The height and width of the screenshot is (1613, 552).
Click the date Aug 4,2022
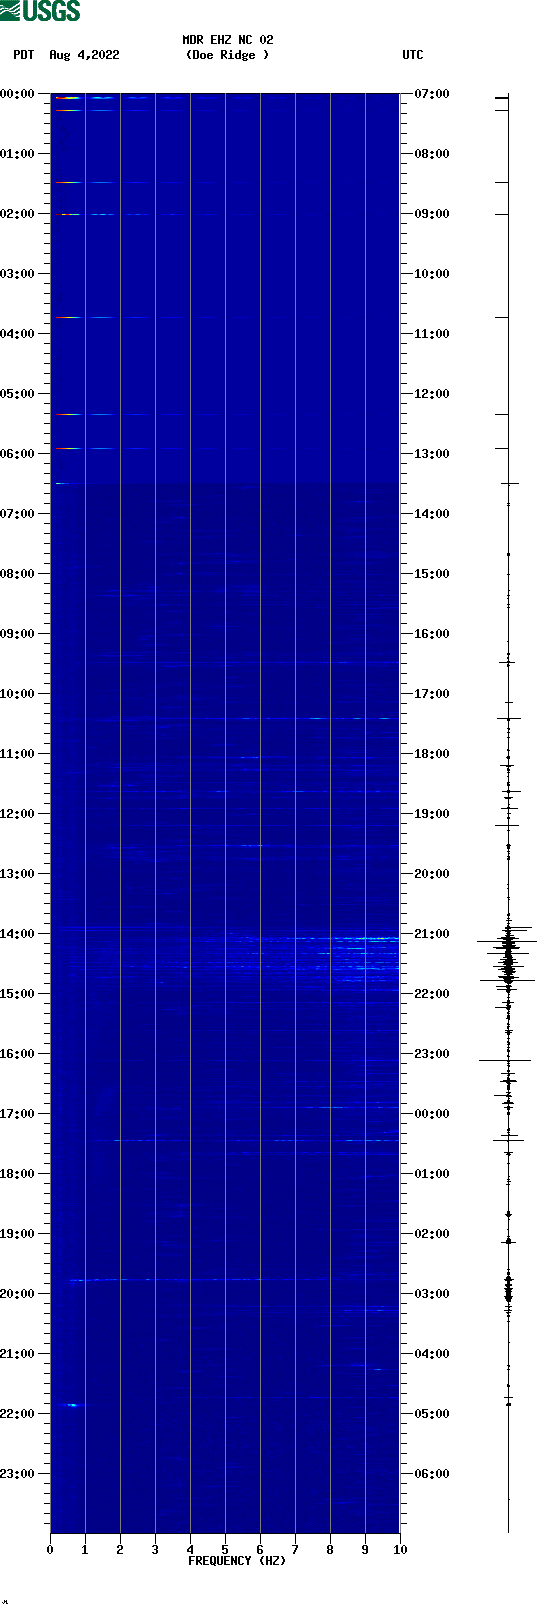[84, 55]
